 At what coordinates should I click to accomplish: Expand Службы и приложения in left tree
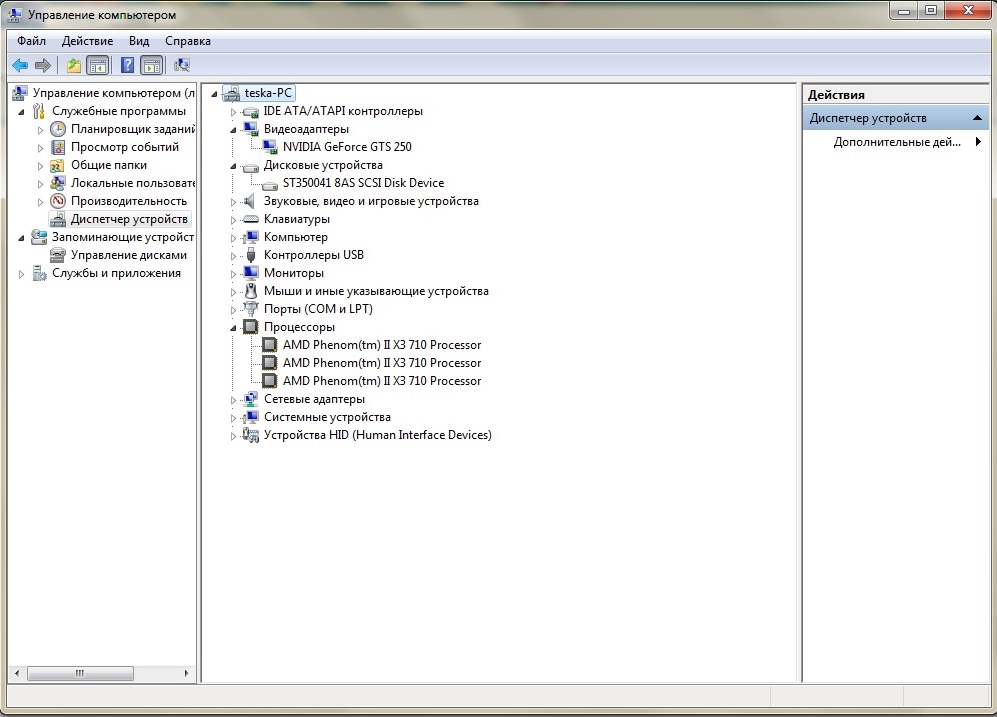coord(21,274)
